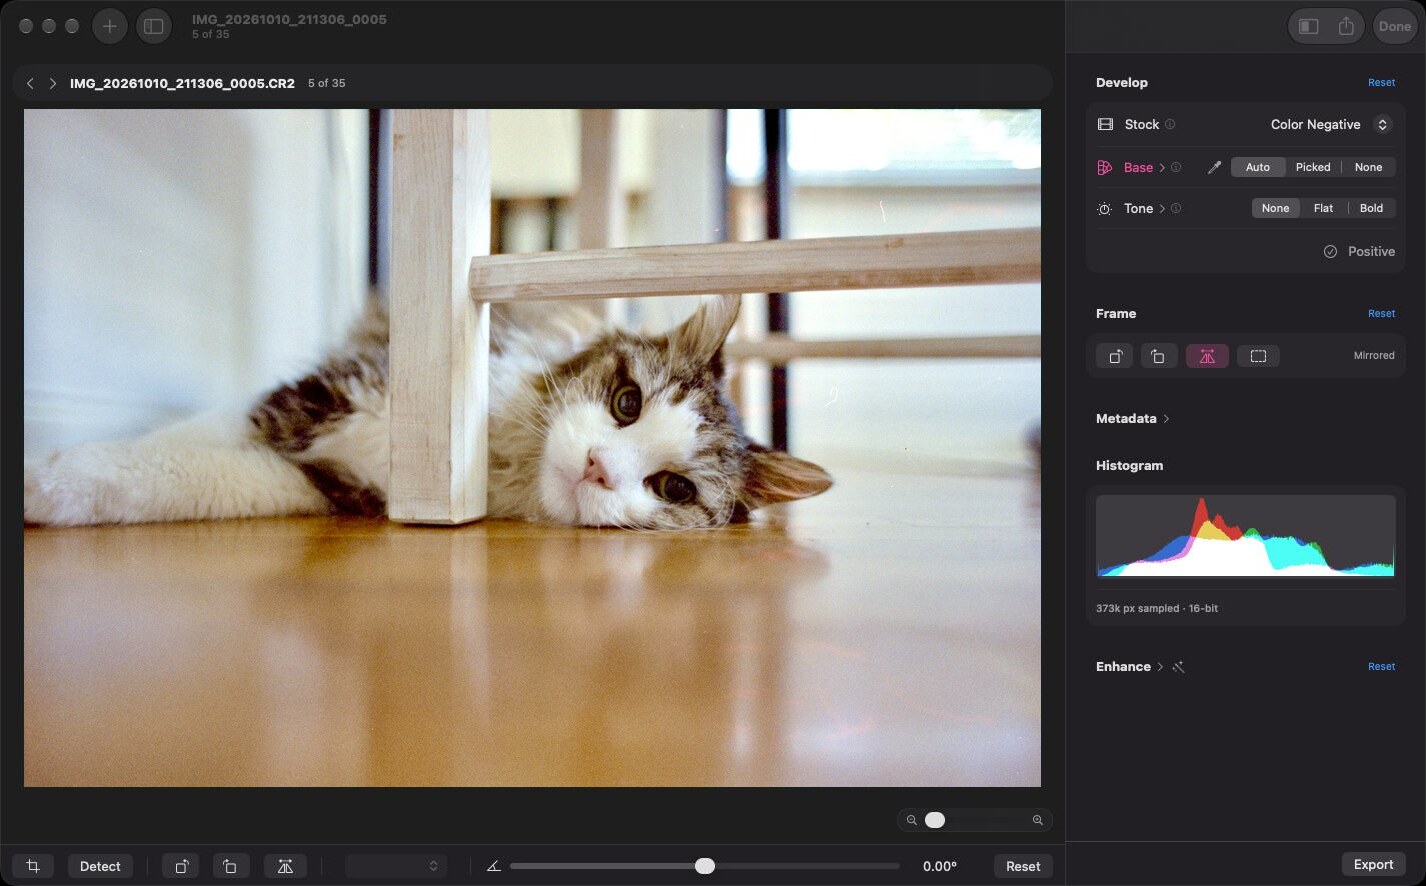Click the zoom out magnifier
The height and width of the screenshot is (886, 1426).
tap(911, 820)
